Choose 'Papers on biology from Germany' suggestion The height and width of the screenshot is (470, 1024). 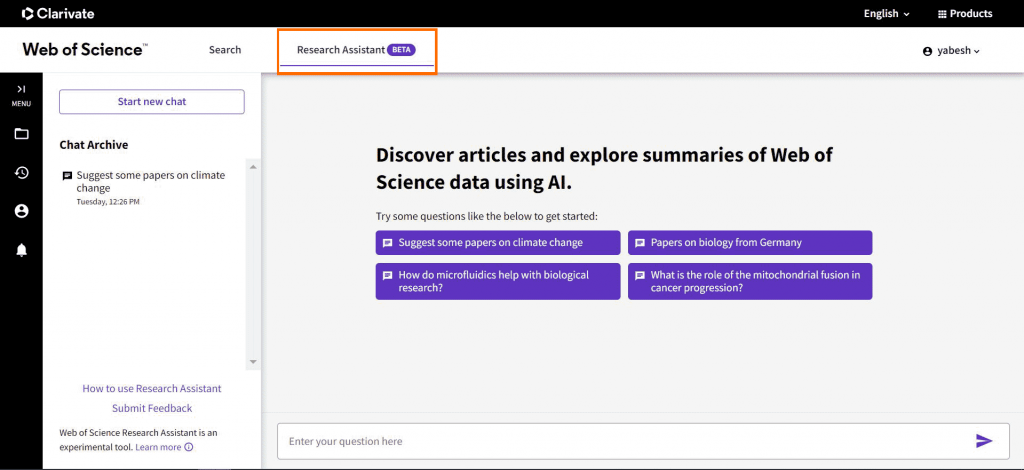750,243
